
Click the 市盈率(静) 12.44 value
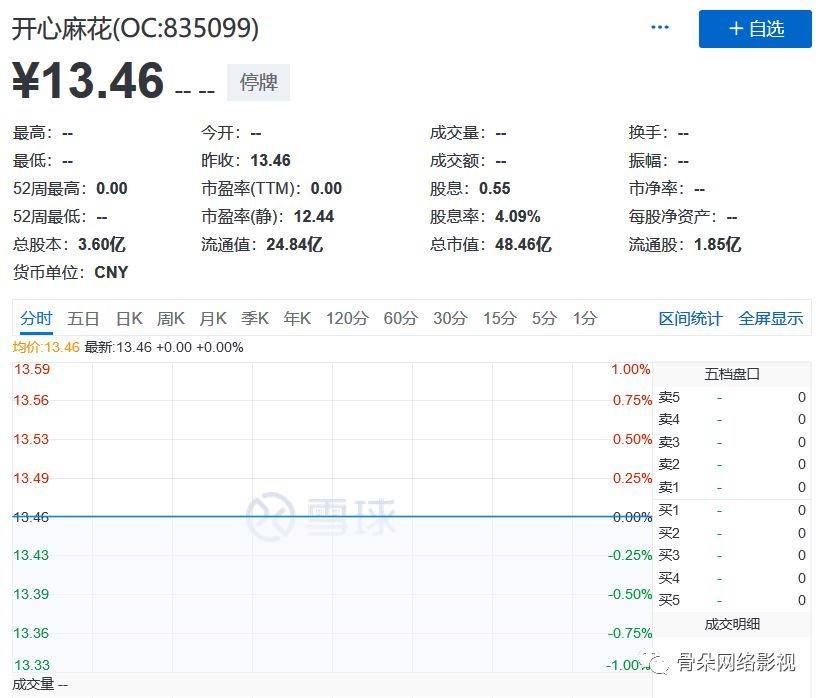(x=313, y=217)
